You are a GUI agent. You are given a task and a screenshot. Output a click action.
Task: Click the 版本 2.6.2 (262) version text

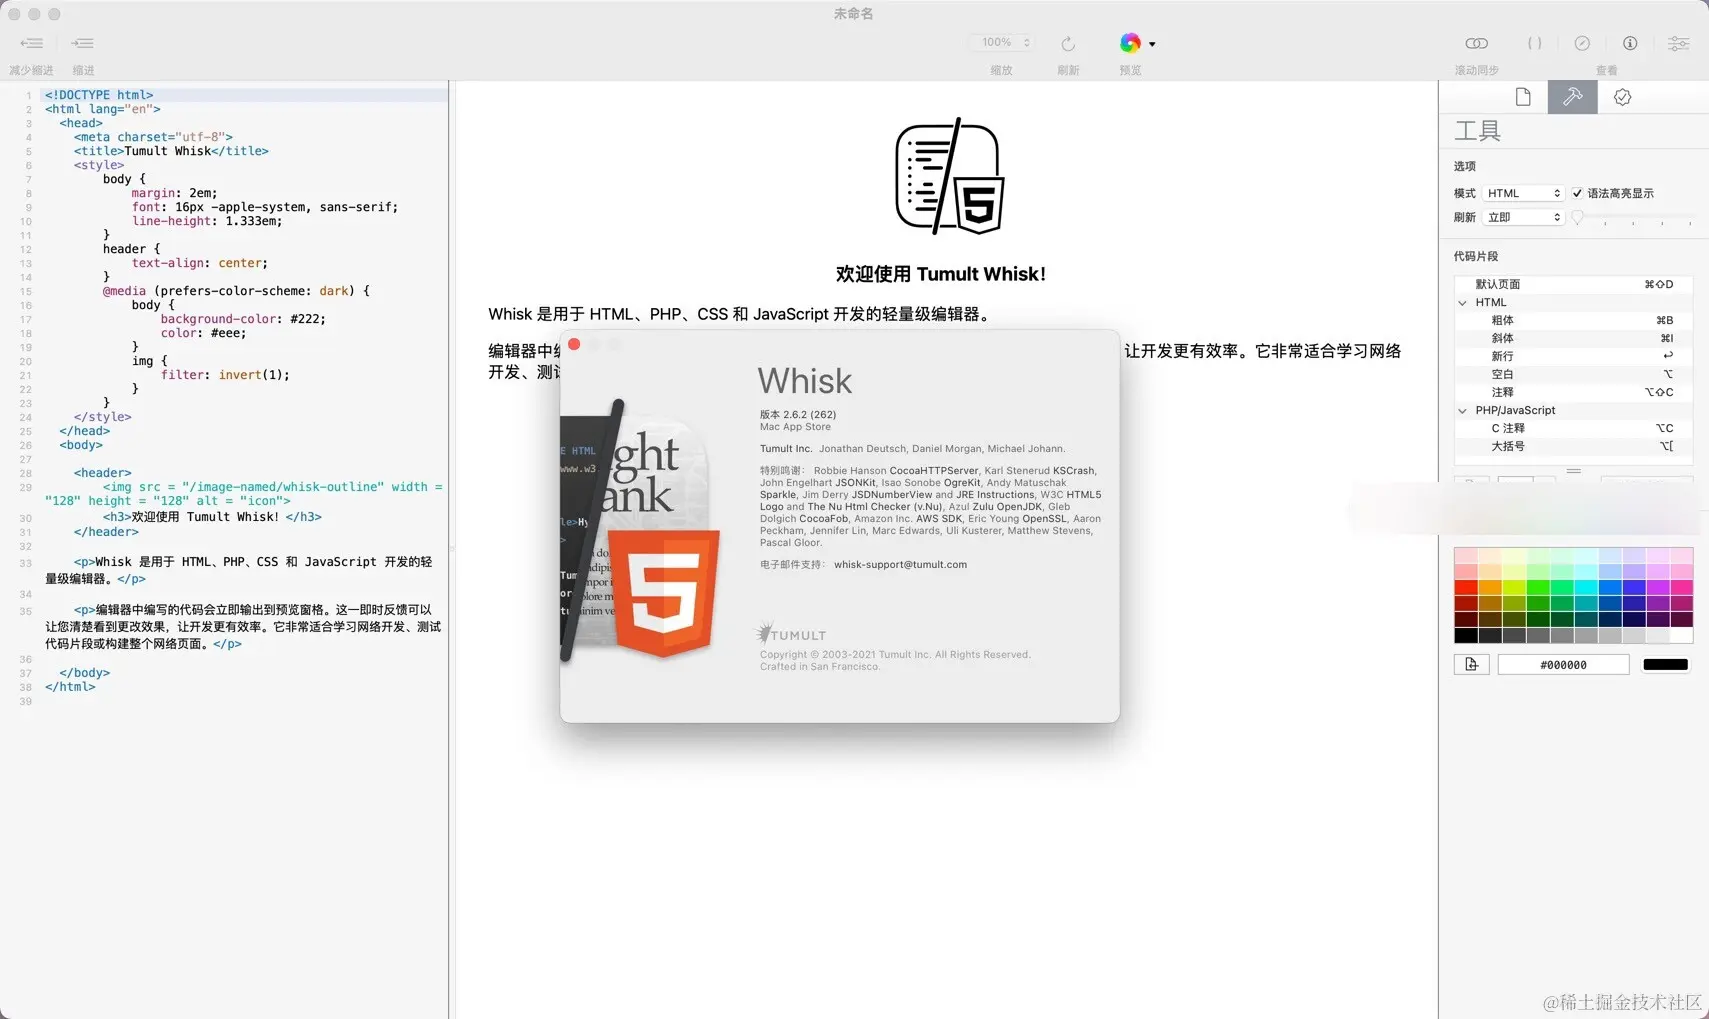(798, 414)
